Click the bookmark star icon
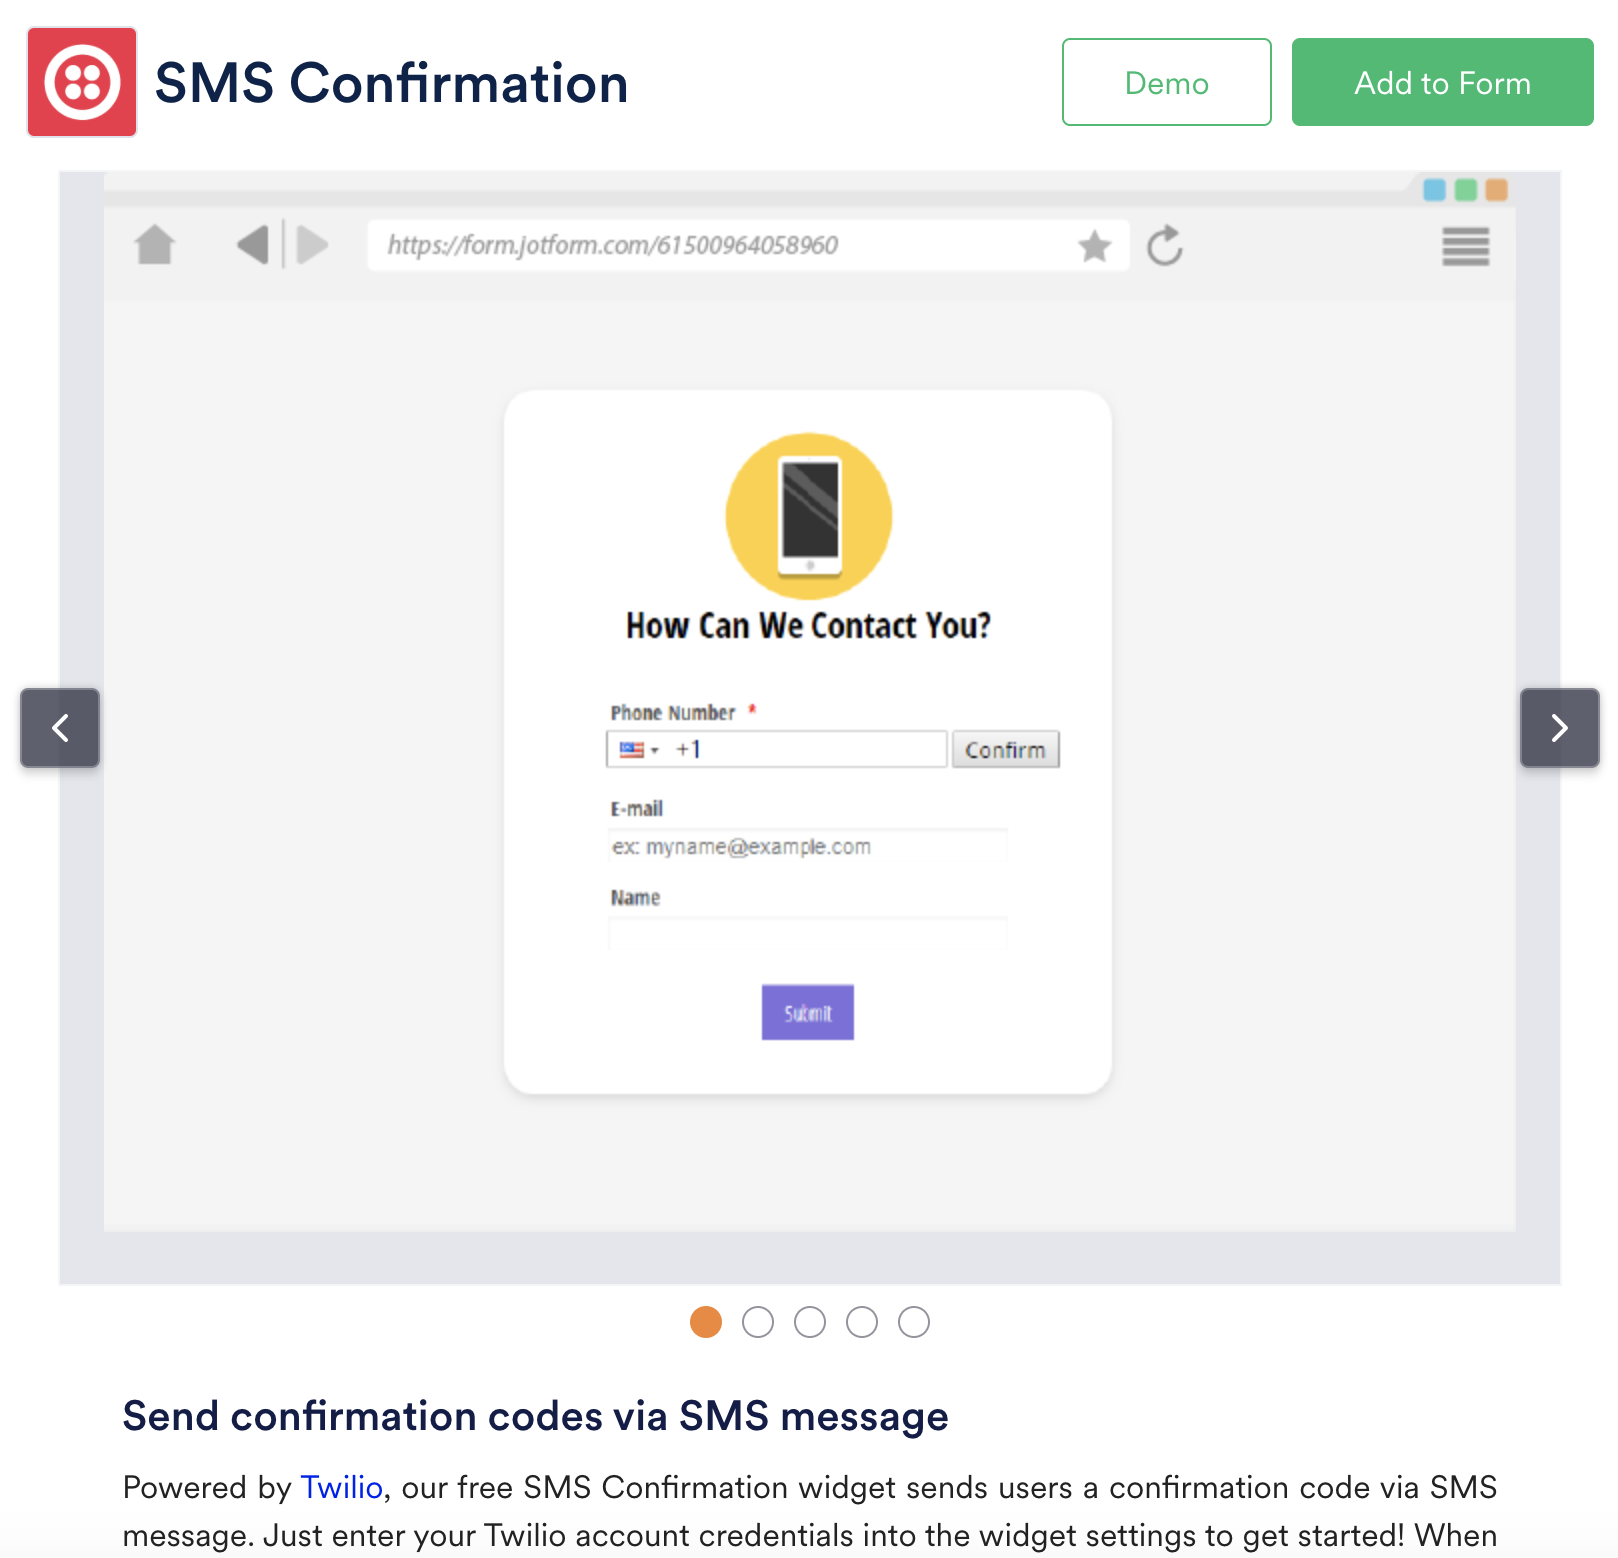Image resolution: width=1618 pixels, height=1558 pixels. [x=1095, y=245]
